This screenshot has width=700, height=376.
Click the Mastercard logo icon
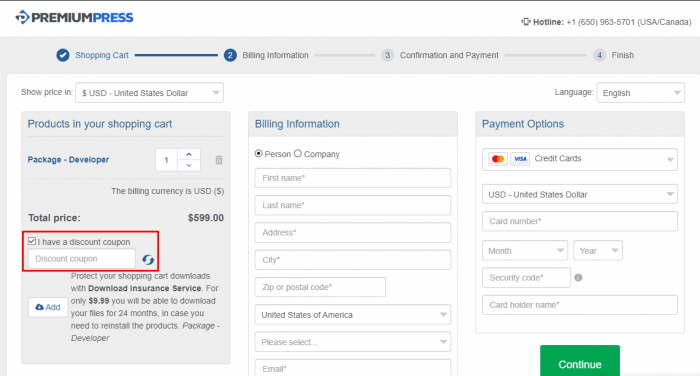click(x=498, y=159)
